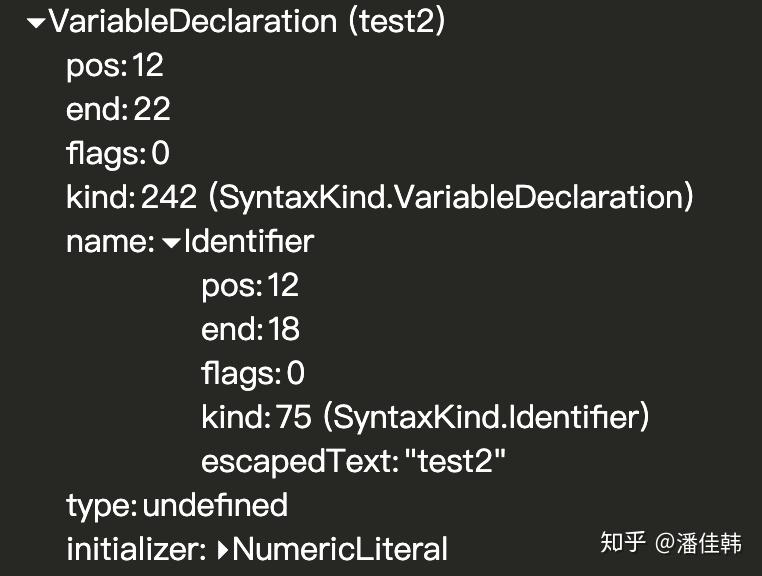Click the nested pos: 12 property
This screenshot has width=762, height=576.
tap(250, 286)
